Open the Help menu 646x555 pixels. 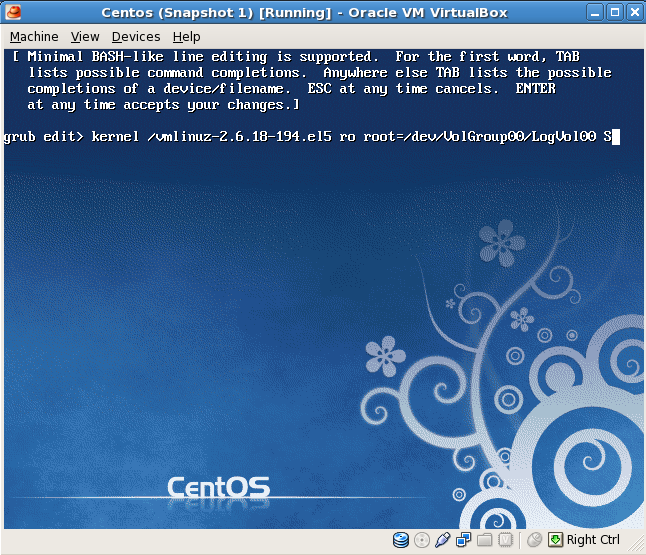[186, 36]
